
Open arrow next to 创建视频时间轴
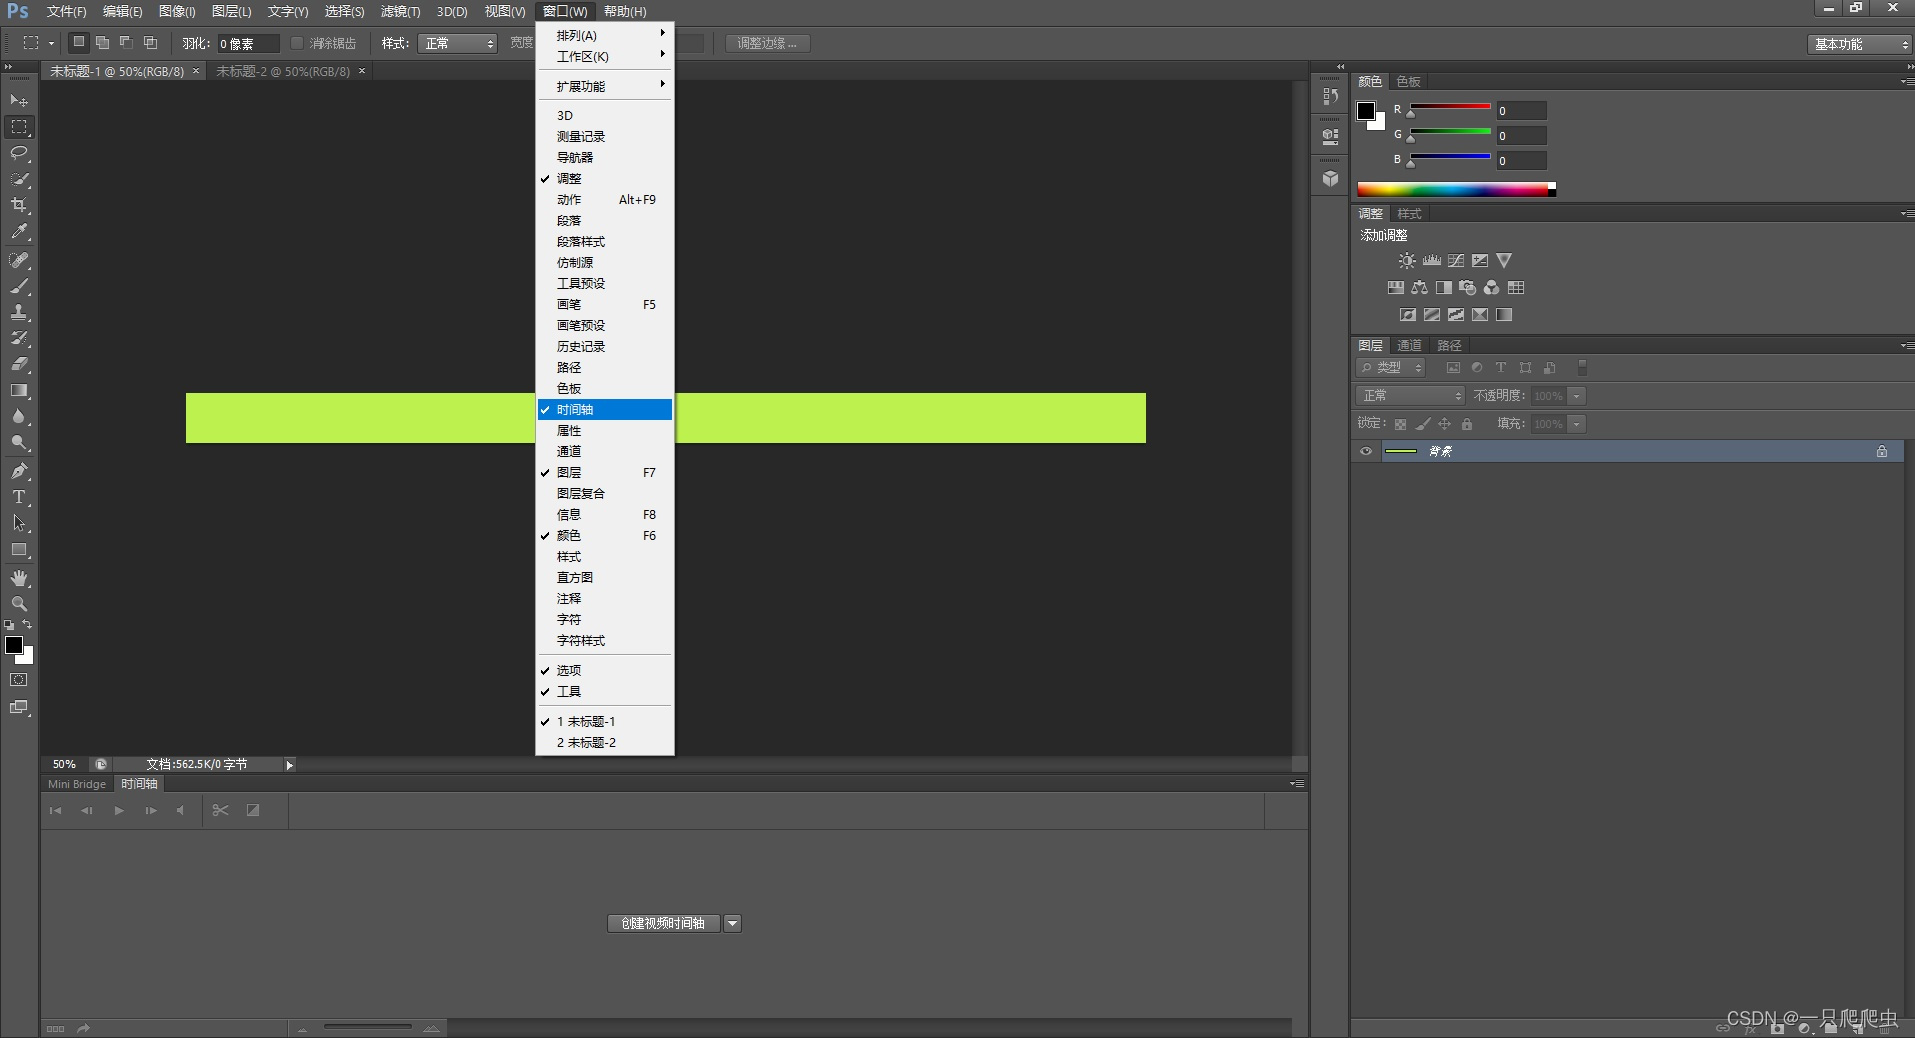pos(733,923)
